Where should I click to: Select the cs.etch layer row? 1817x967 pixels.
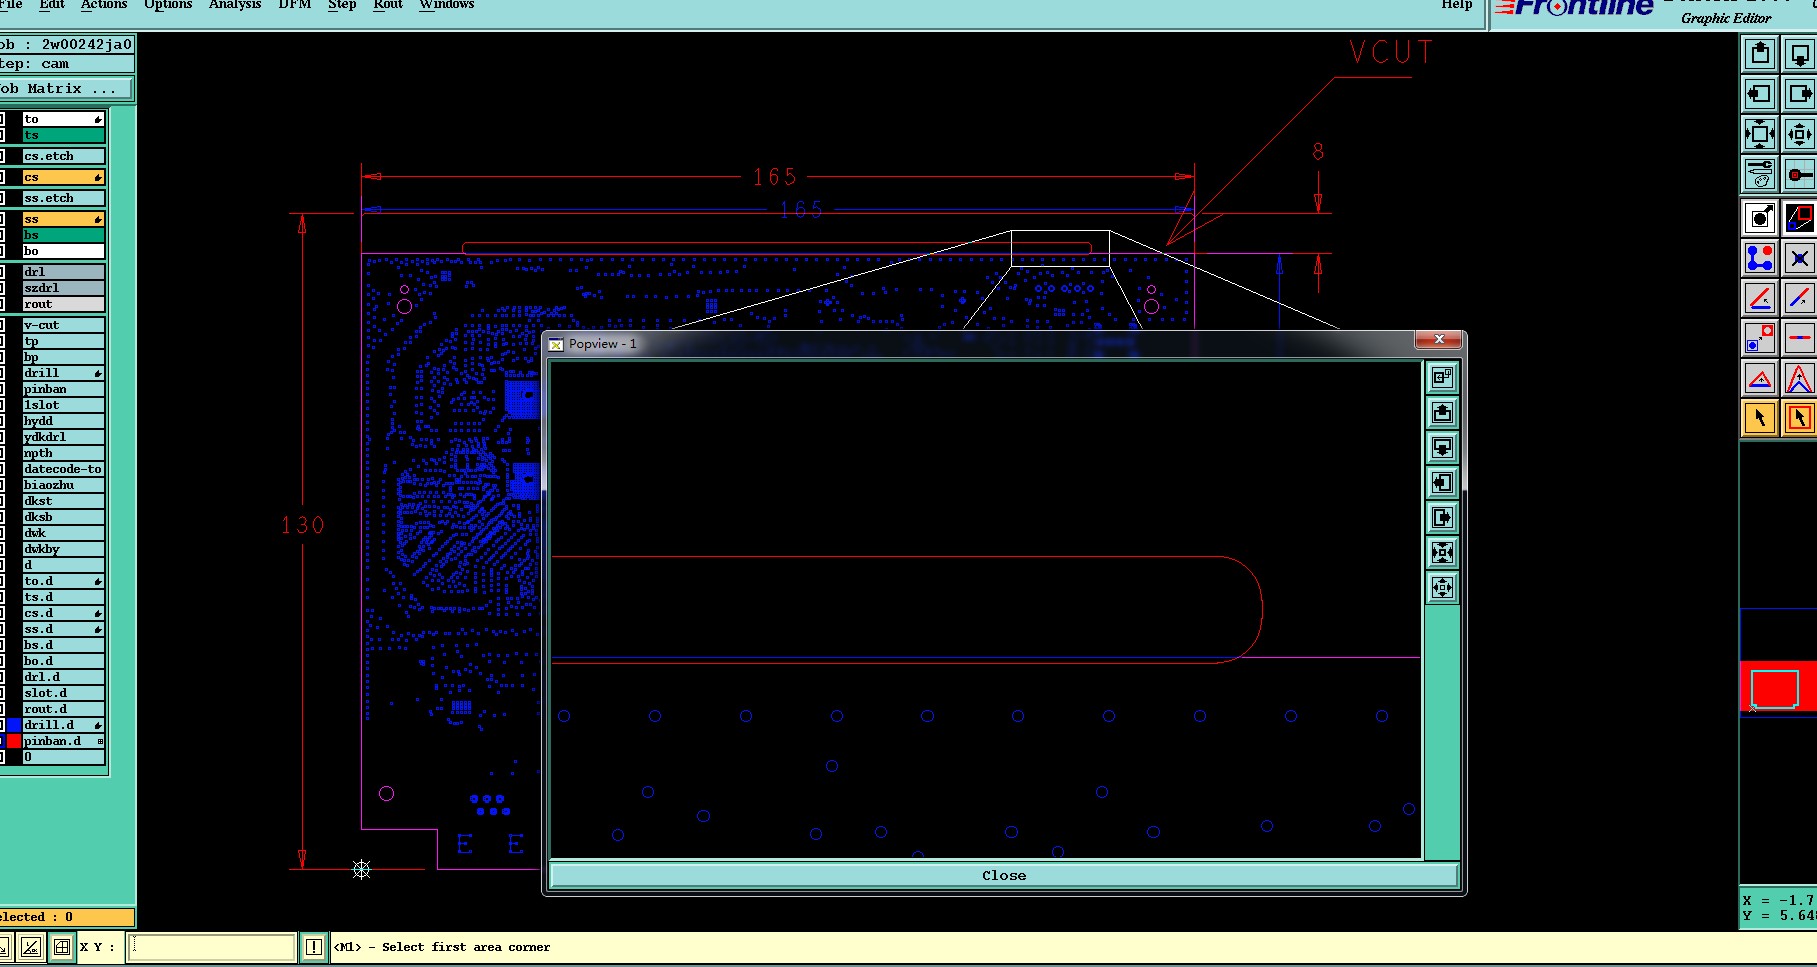tap(64, 156)
